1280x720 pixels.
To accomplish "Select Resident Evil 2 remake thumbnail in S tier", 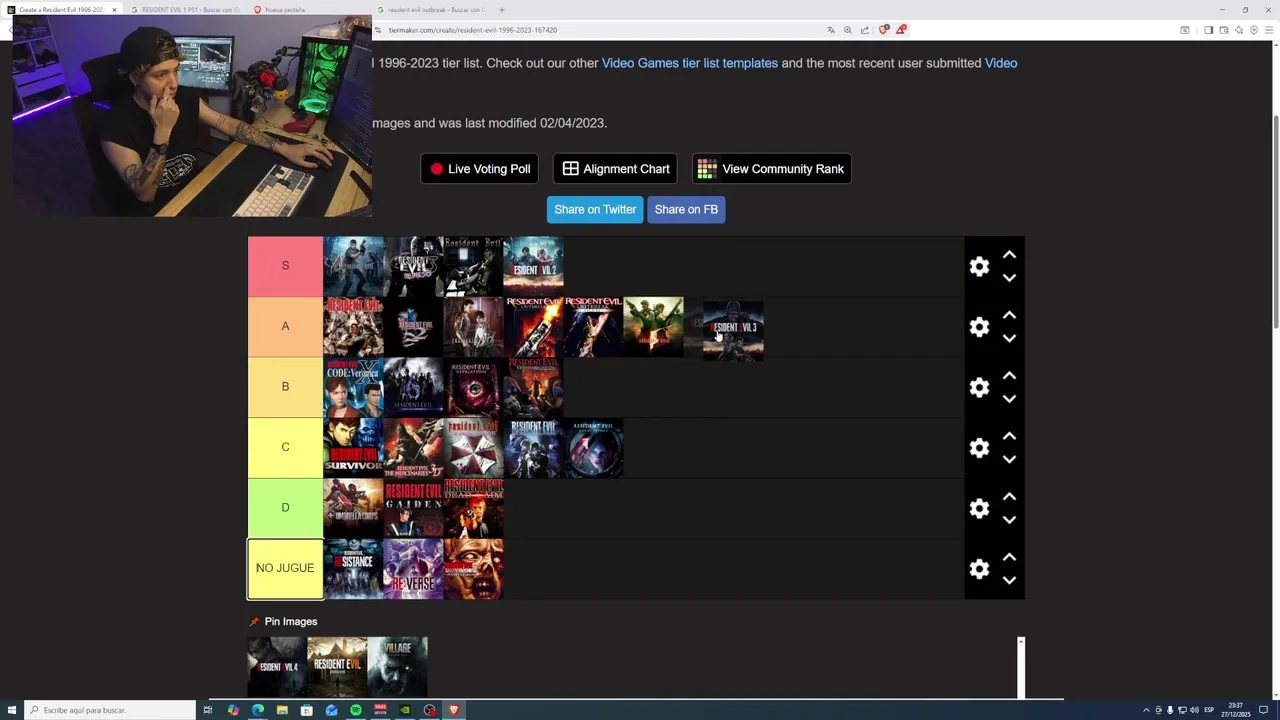I will (533, 266).
